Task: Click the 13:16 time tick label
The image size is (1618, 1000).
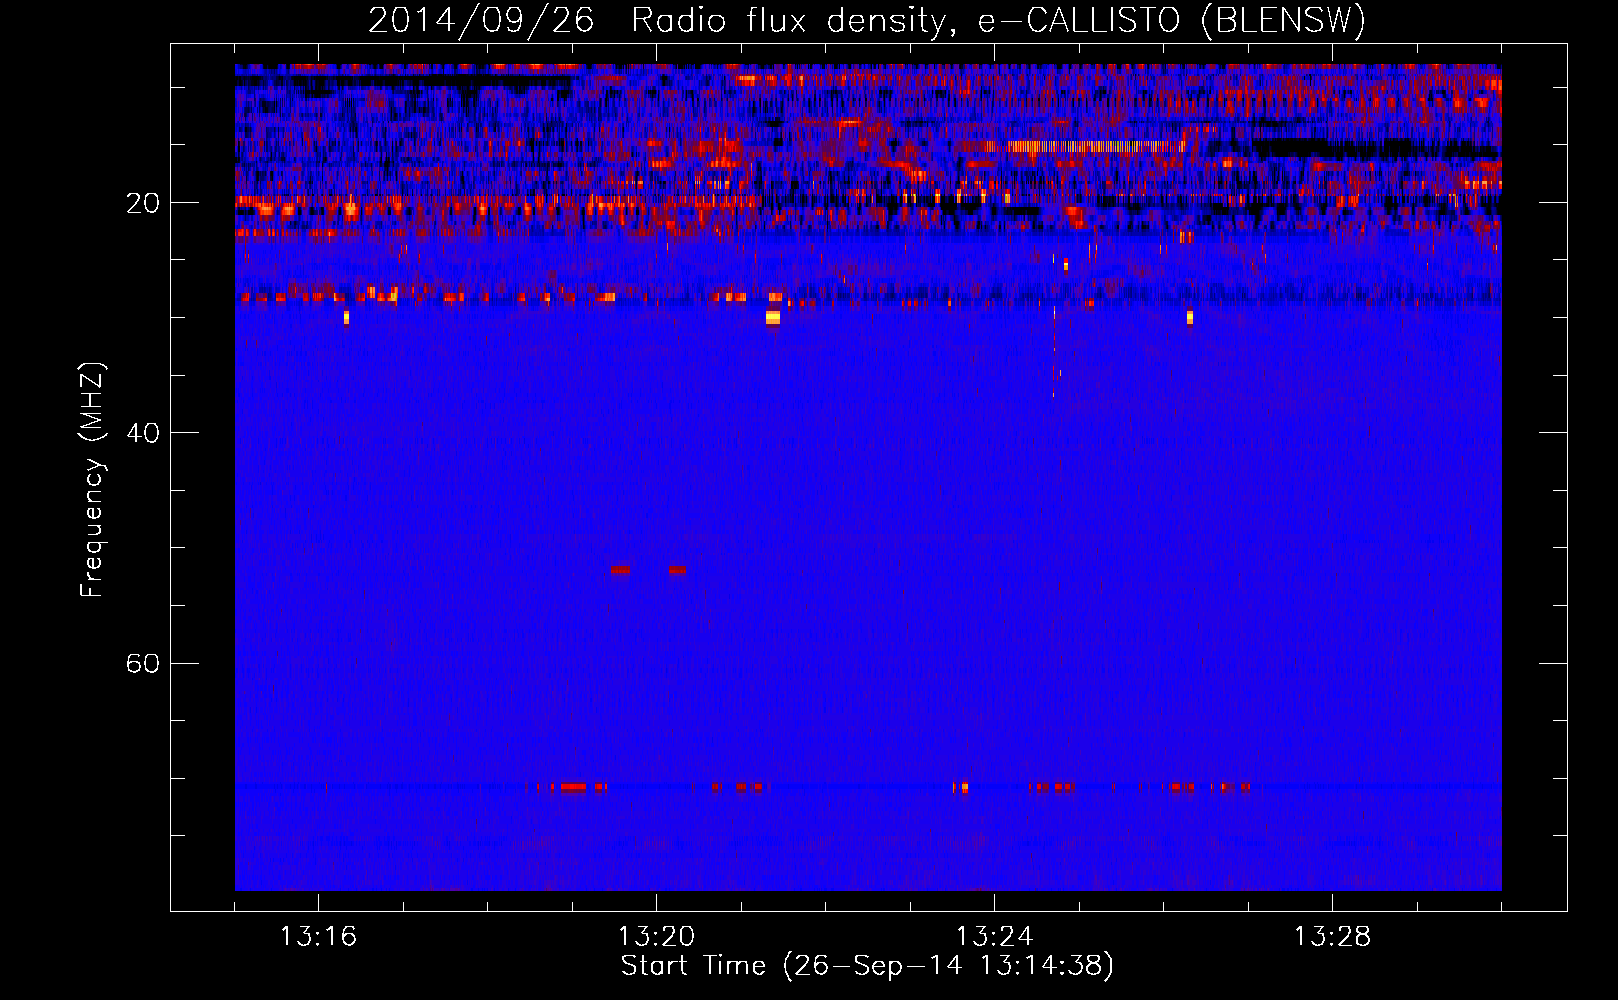Action: pos(318,936)
